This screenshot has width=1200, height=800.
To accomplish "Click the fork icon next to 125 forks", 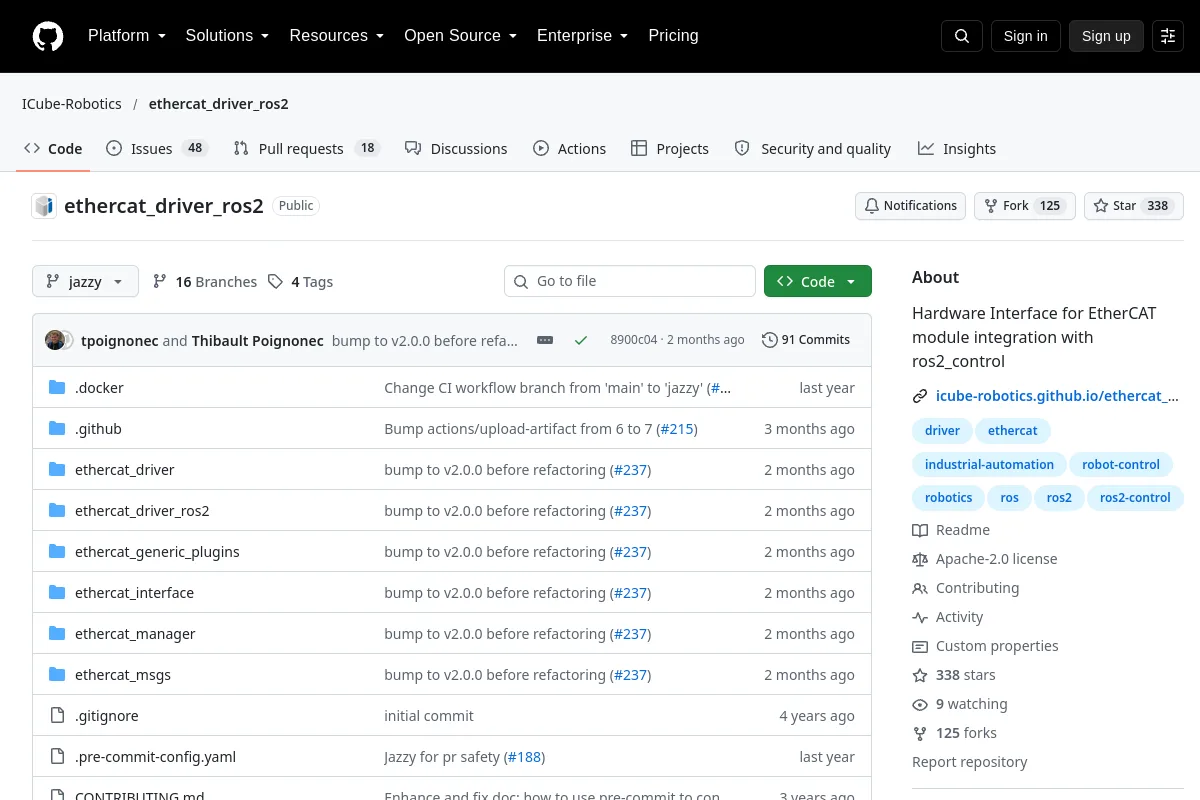I will coord(920,733).
